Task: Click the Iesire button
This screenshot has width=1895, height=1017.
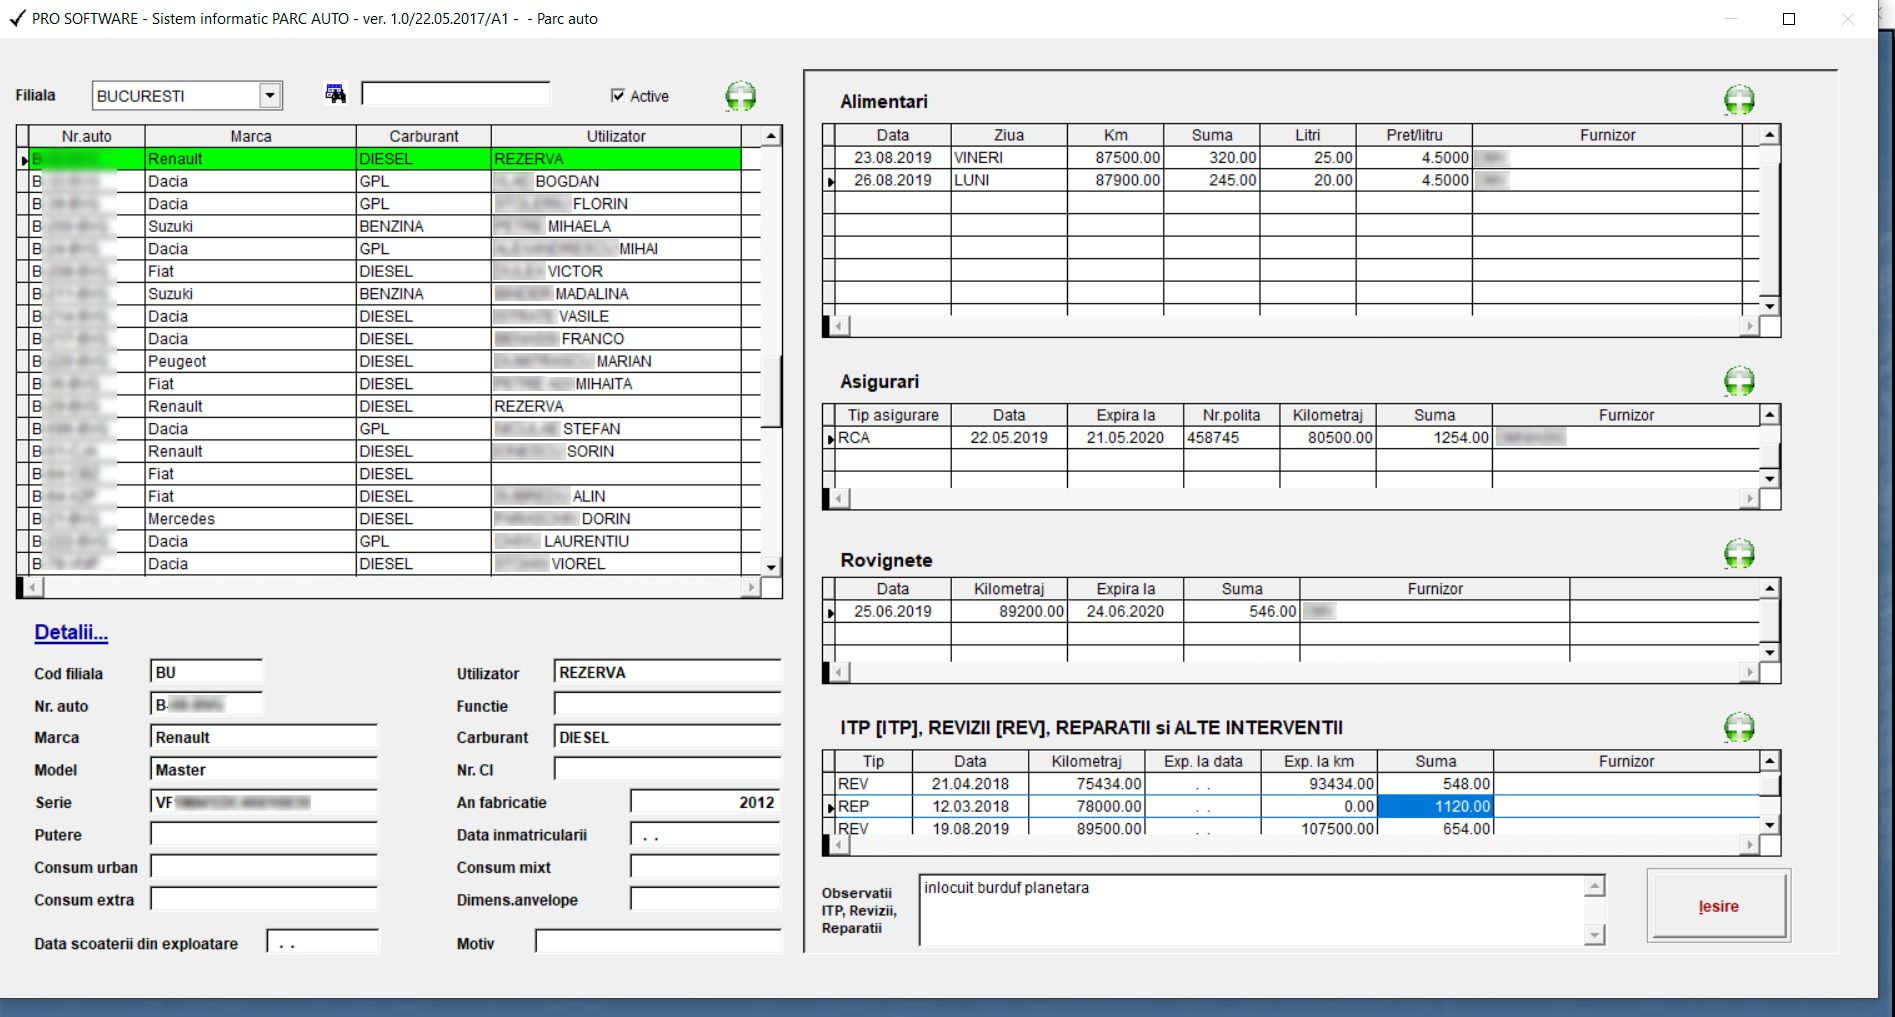Action: pos(1718,906)
